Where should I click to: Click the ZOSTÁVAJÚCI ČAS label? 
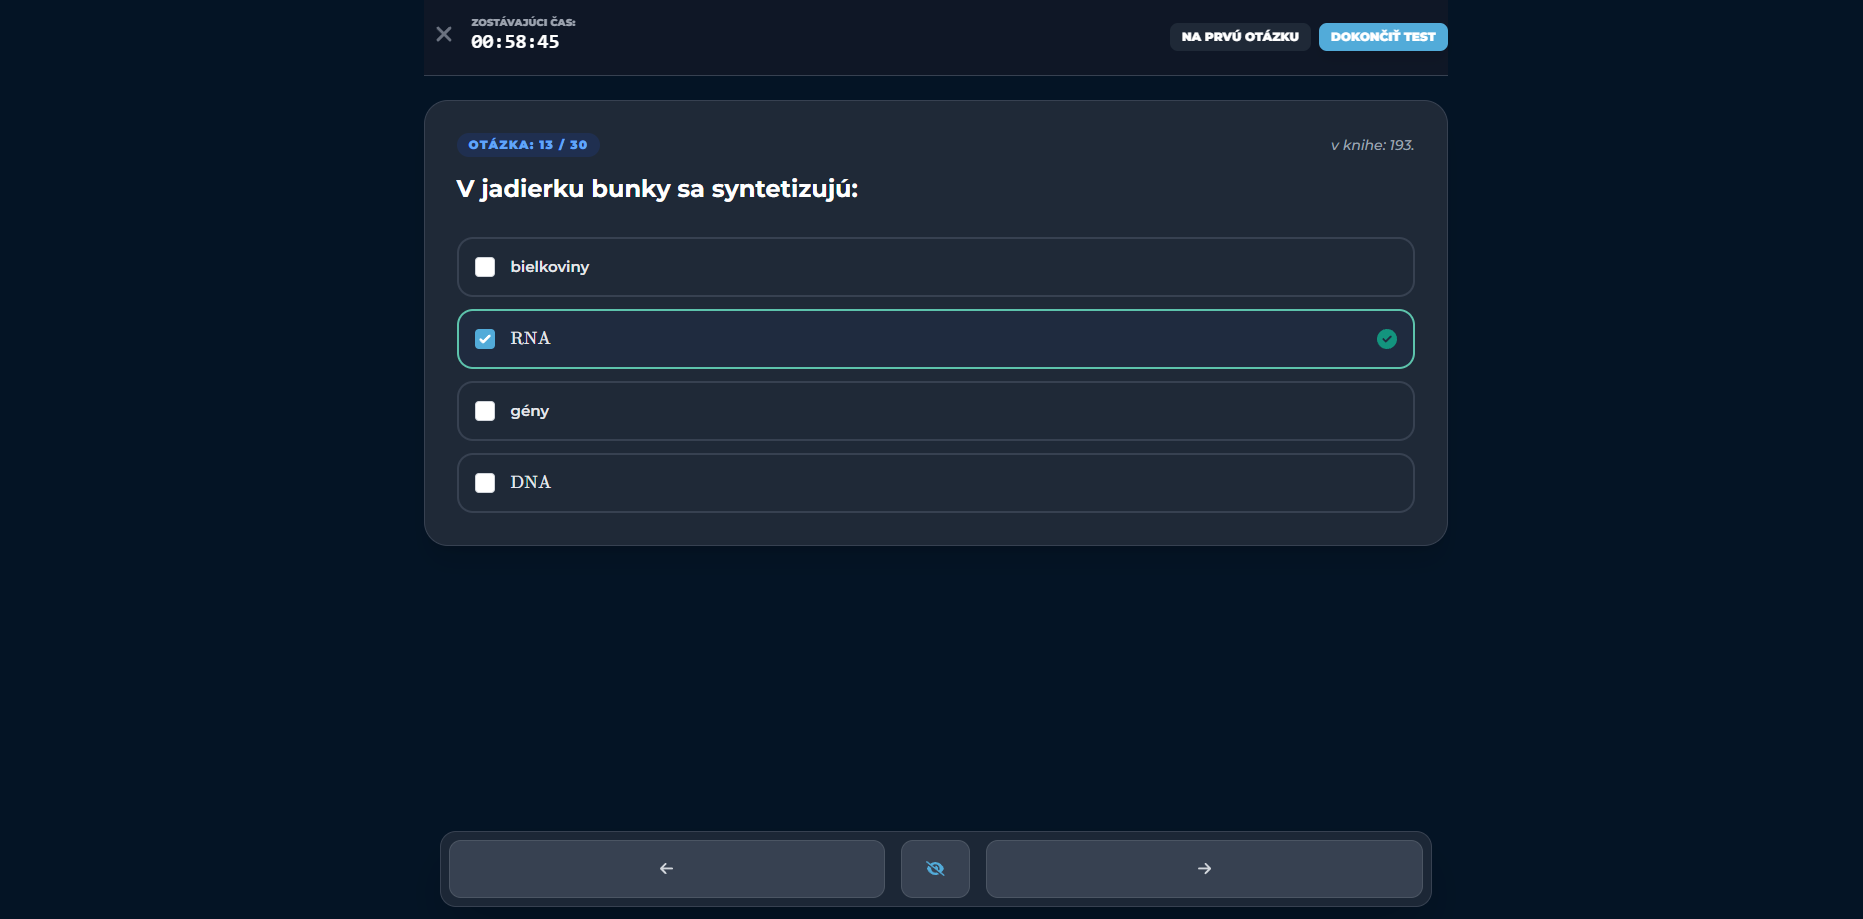coord(523,22)
